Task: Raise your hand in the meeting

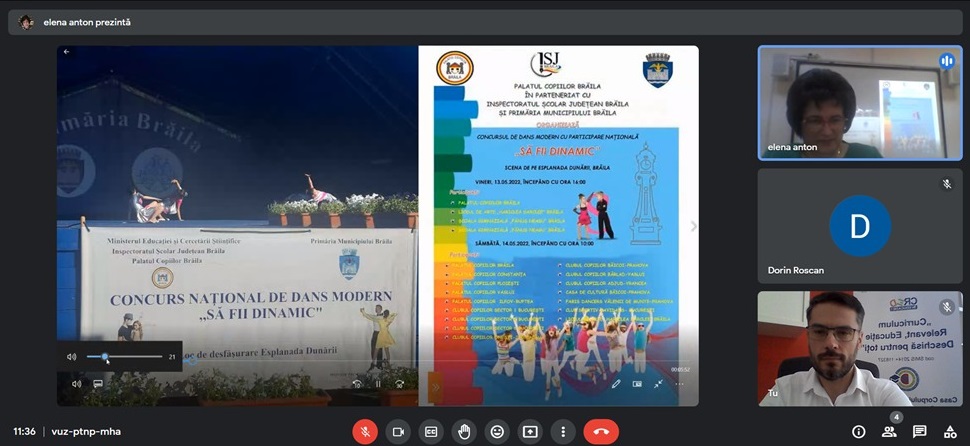Action: [x=464, y=431]
